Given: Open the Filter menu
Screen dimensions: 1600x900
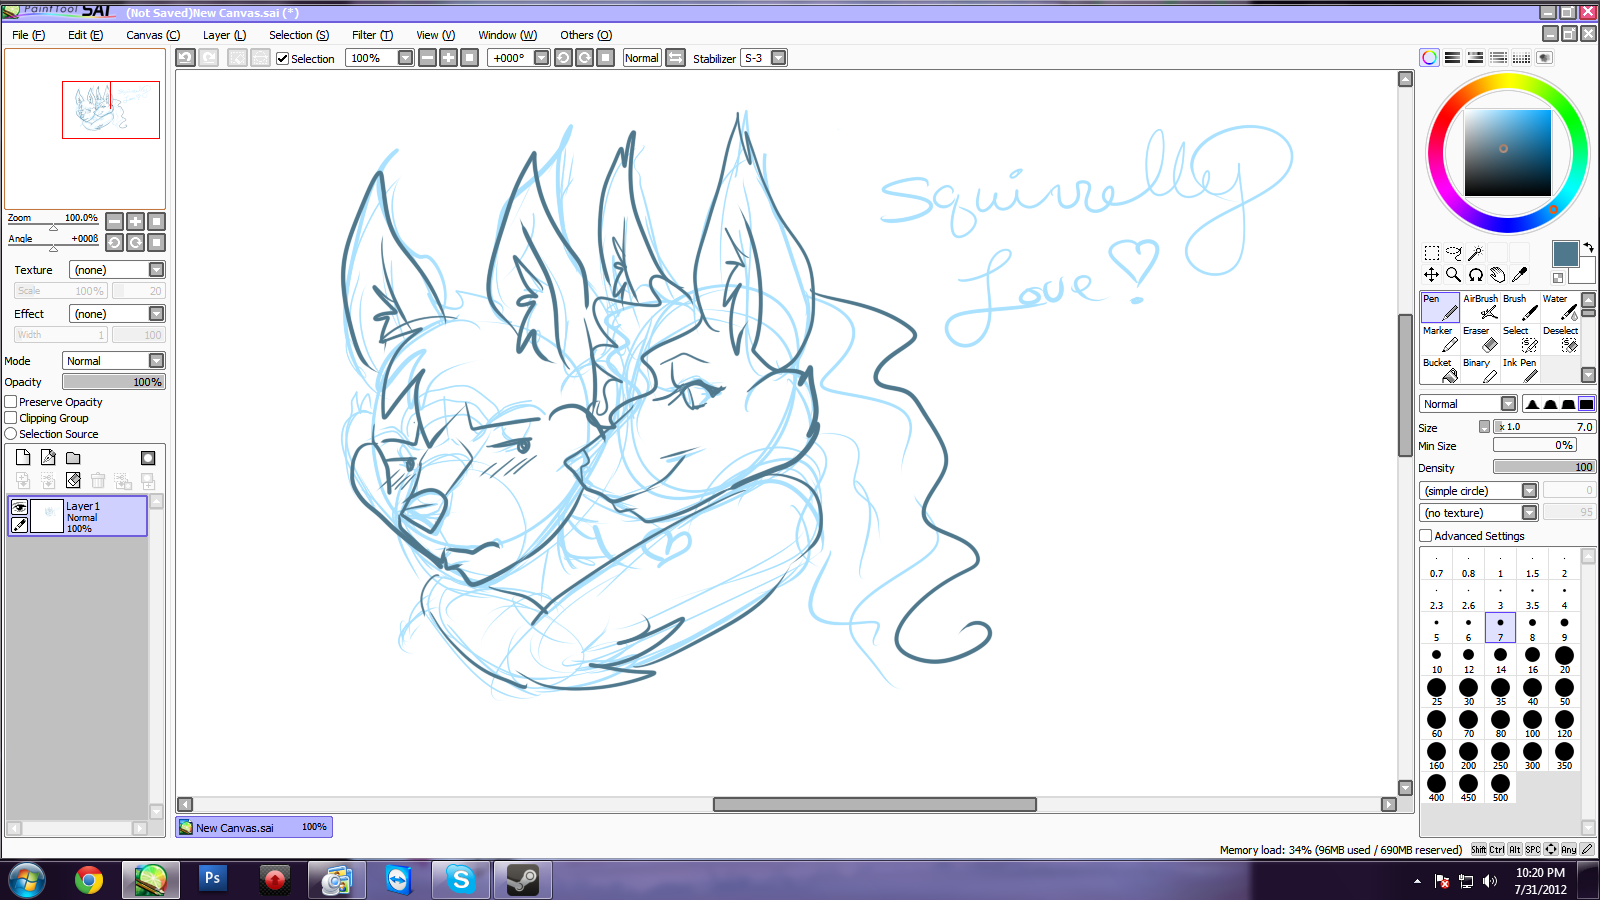Looking at the screenshot, I should point(372,35).
